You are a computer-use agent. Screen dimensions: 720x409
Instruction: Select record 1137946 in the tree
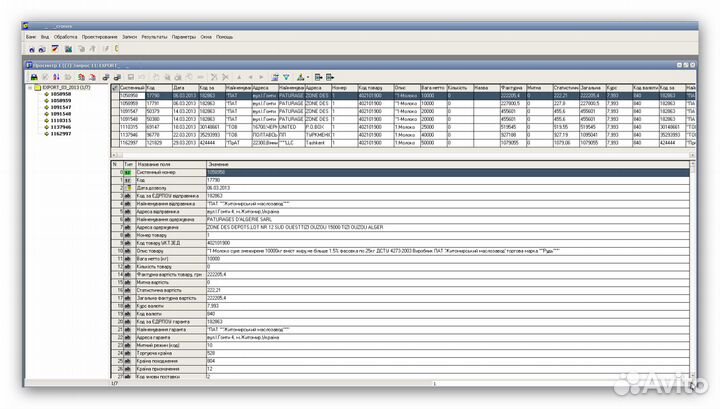click(61, 127)
